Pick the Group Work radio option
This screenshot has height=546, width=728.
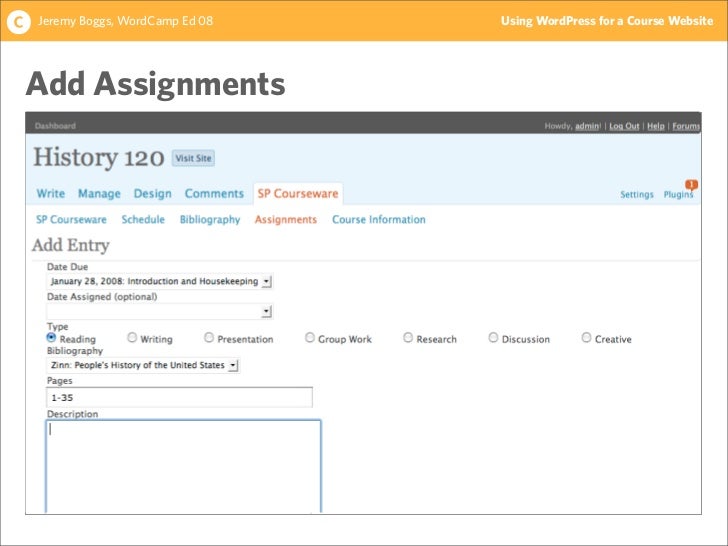tap(310, 338)
